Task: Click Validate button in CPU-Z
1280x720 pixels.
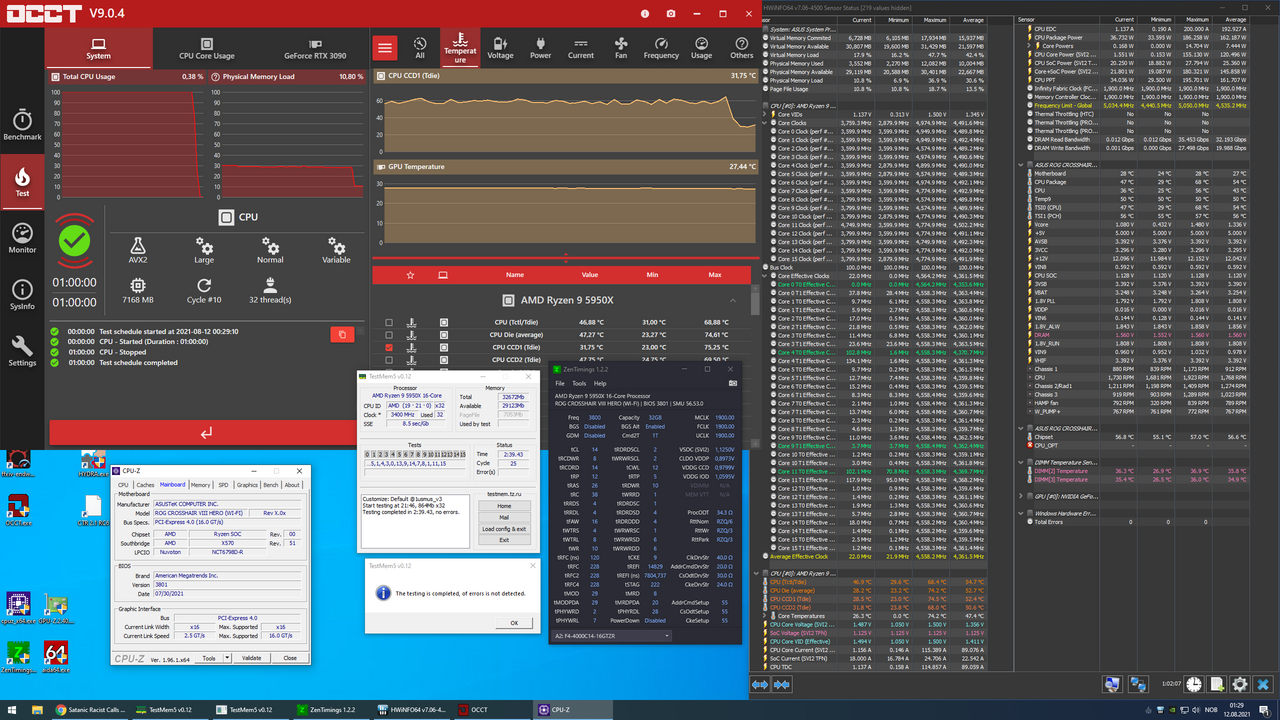Action: (x=252, y=658)
